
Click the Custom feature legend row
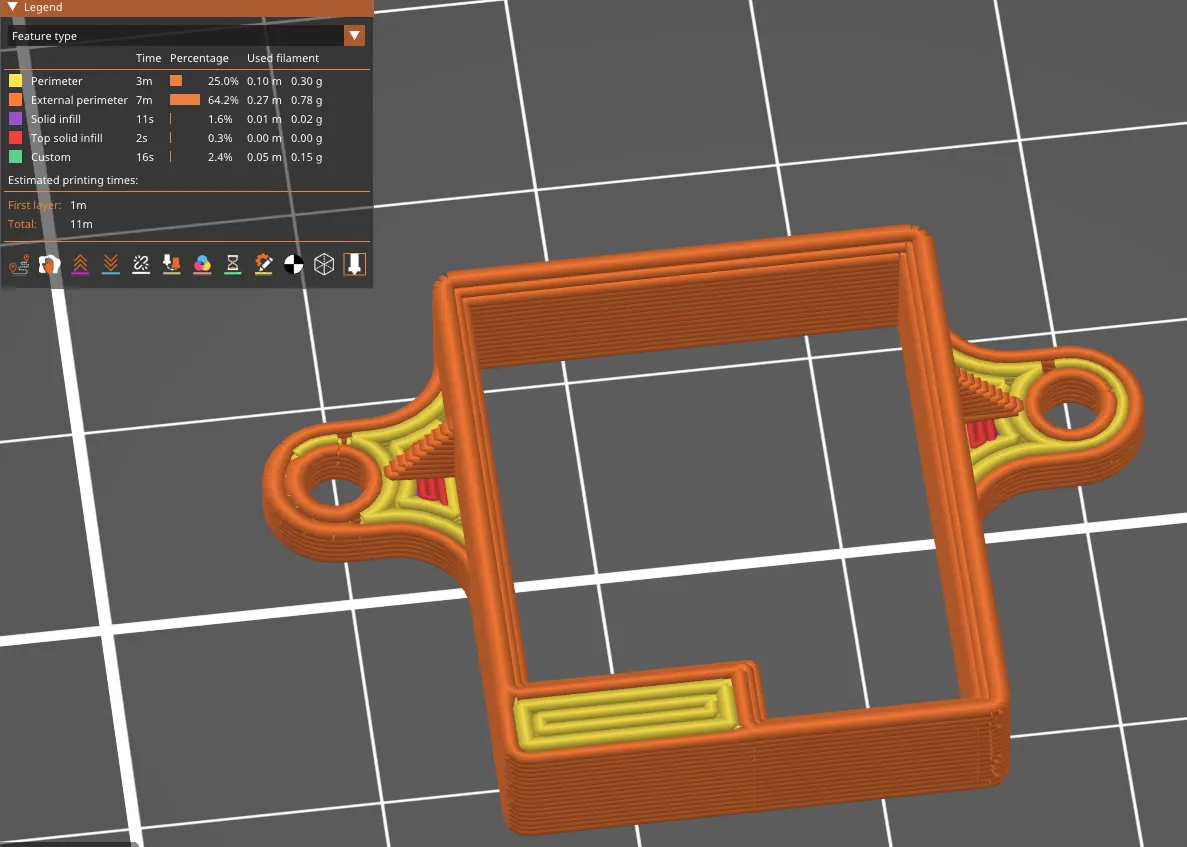51,157
